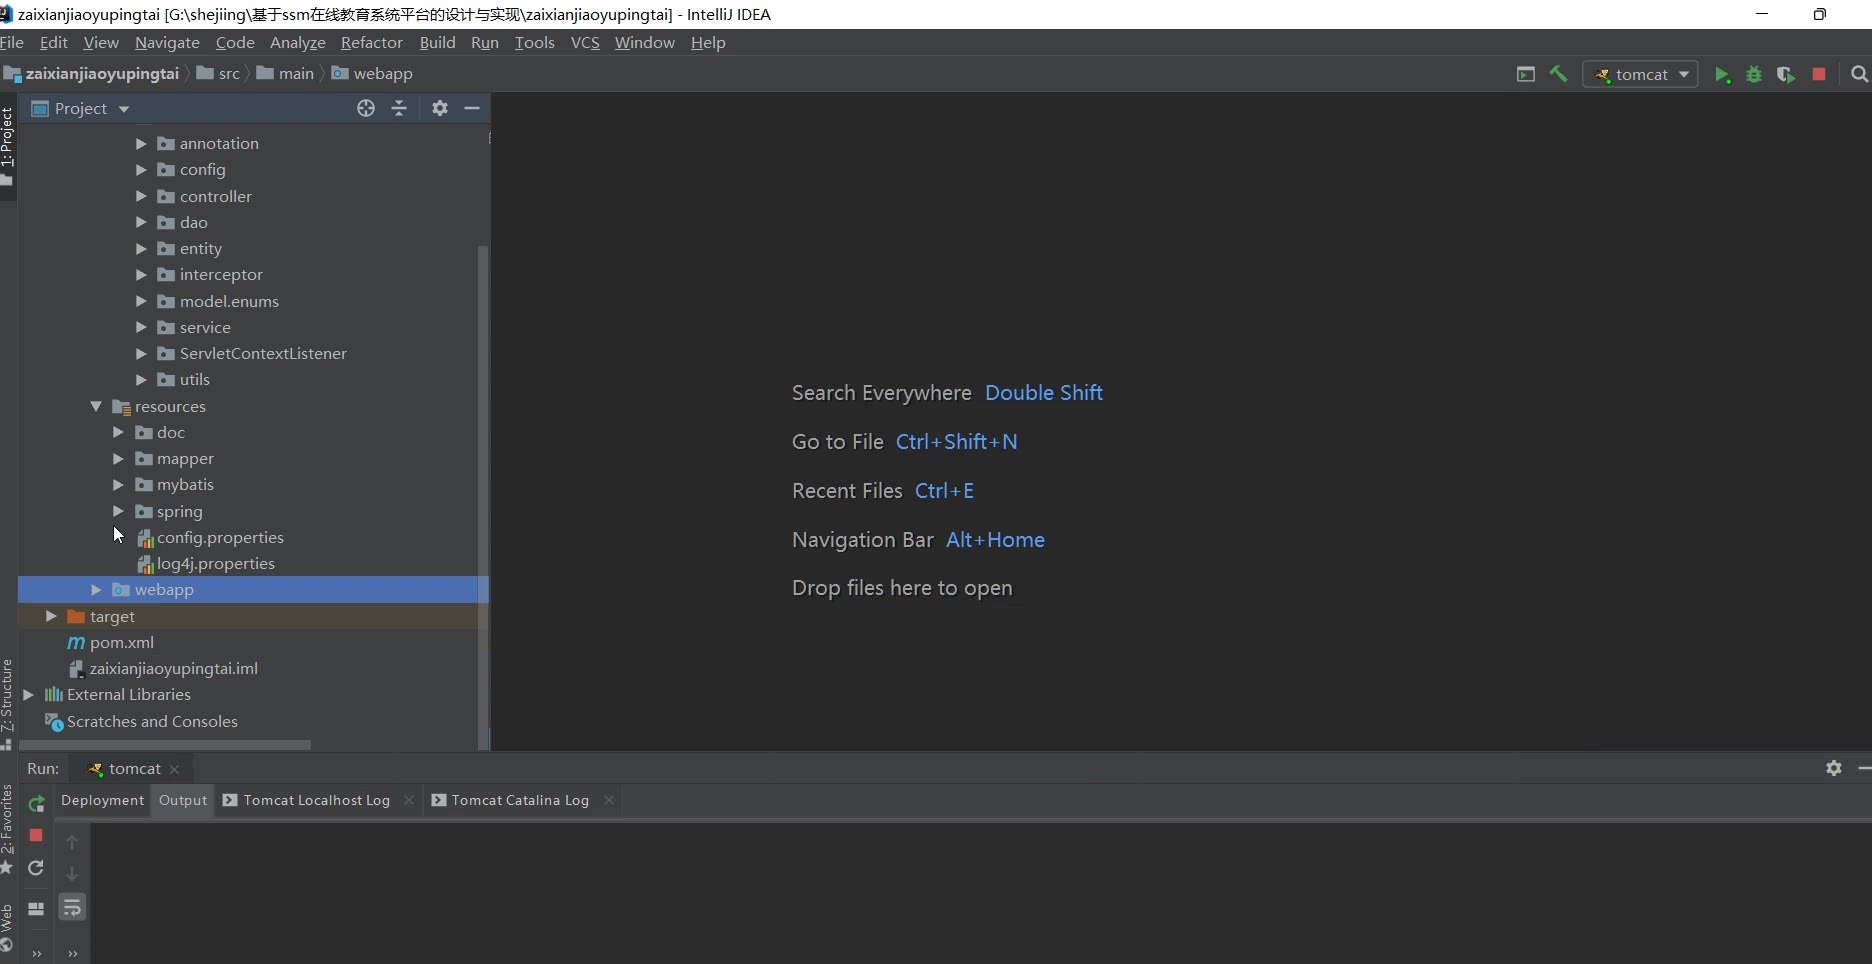Image resolution: width=1872 pixels, height=964 pixels.
Task: Expand the service folder
Action: (141, 328)
